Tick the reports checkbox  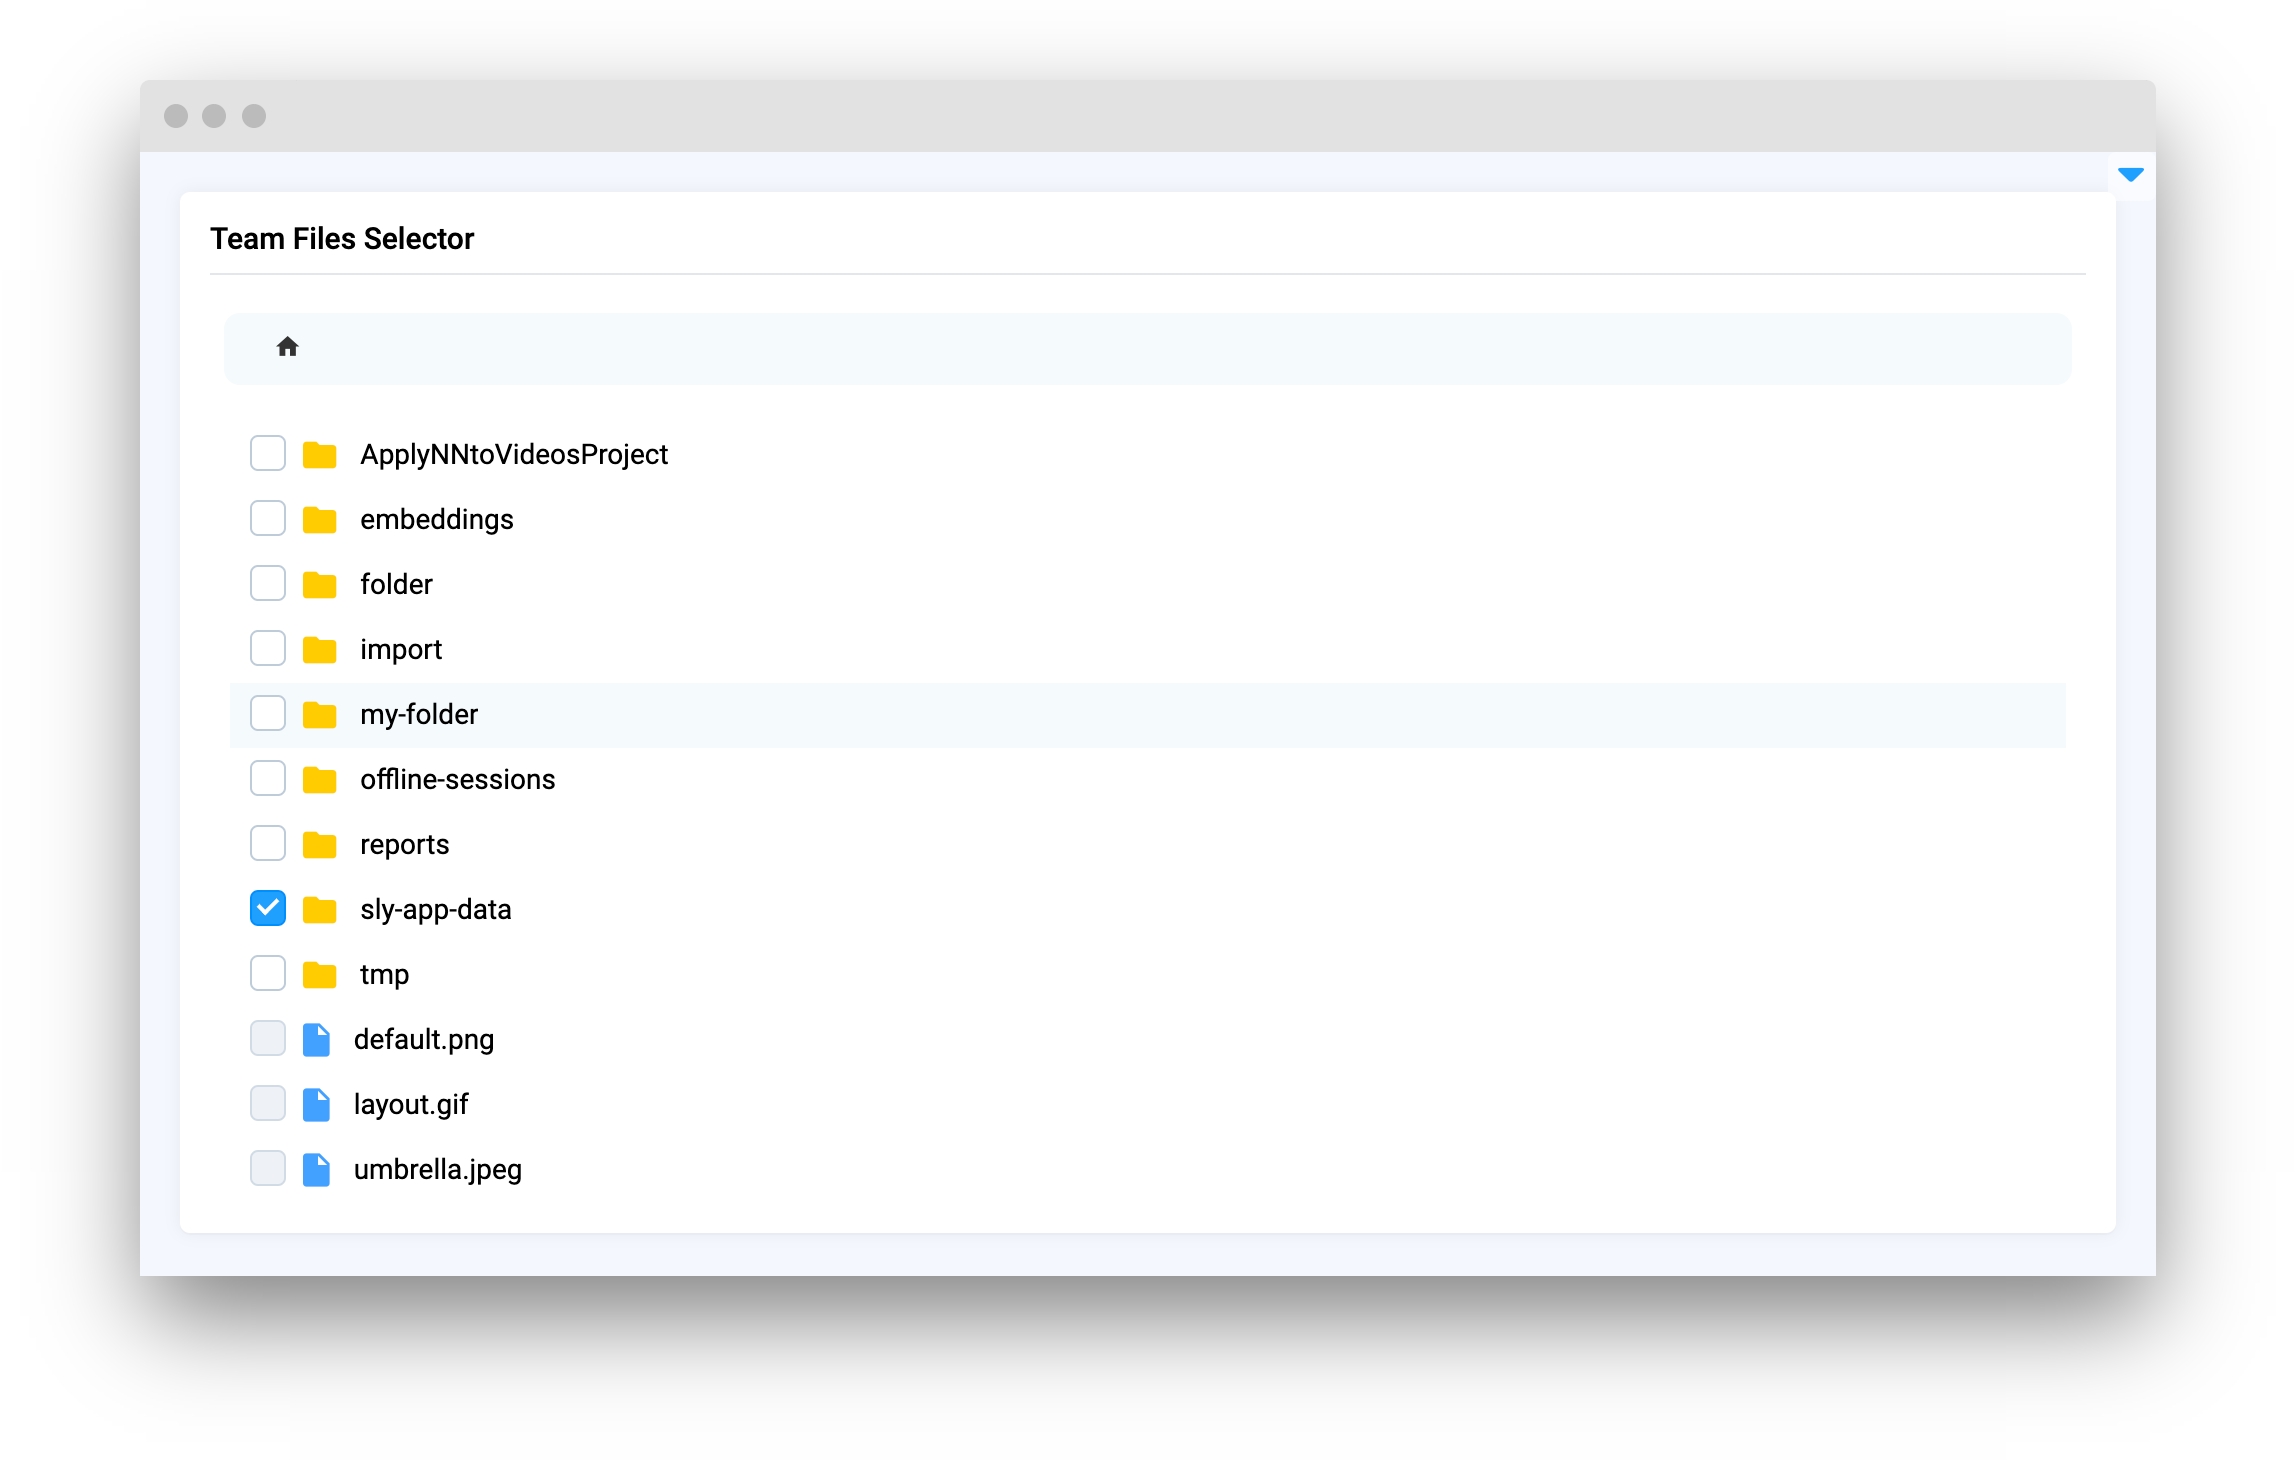(268, 843)
